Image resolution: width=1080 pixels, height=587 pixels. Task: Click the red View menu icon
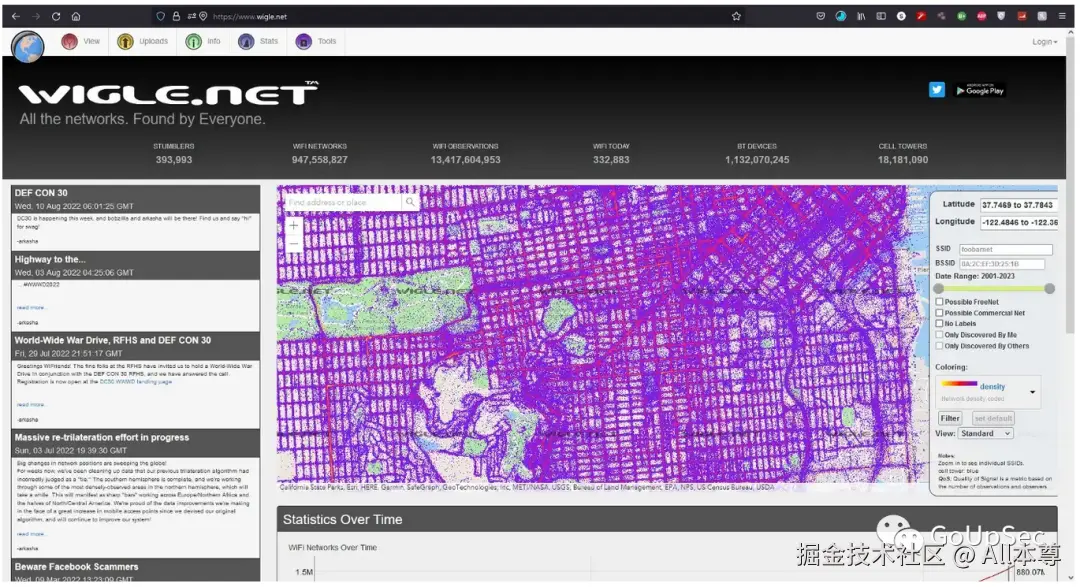pyautogui.click(x=69, y=41)
